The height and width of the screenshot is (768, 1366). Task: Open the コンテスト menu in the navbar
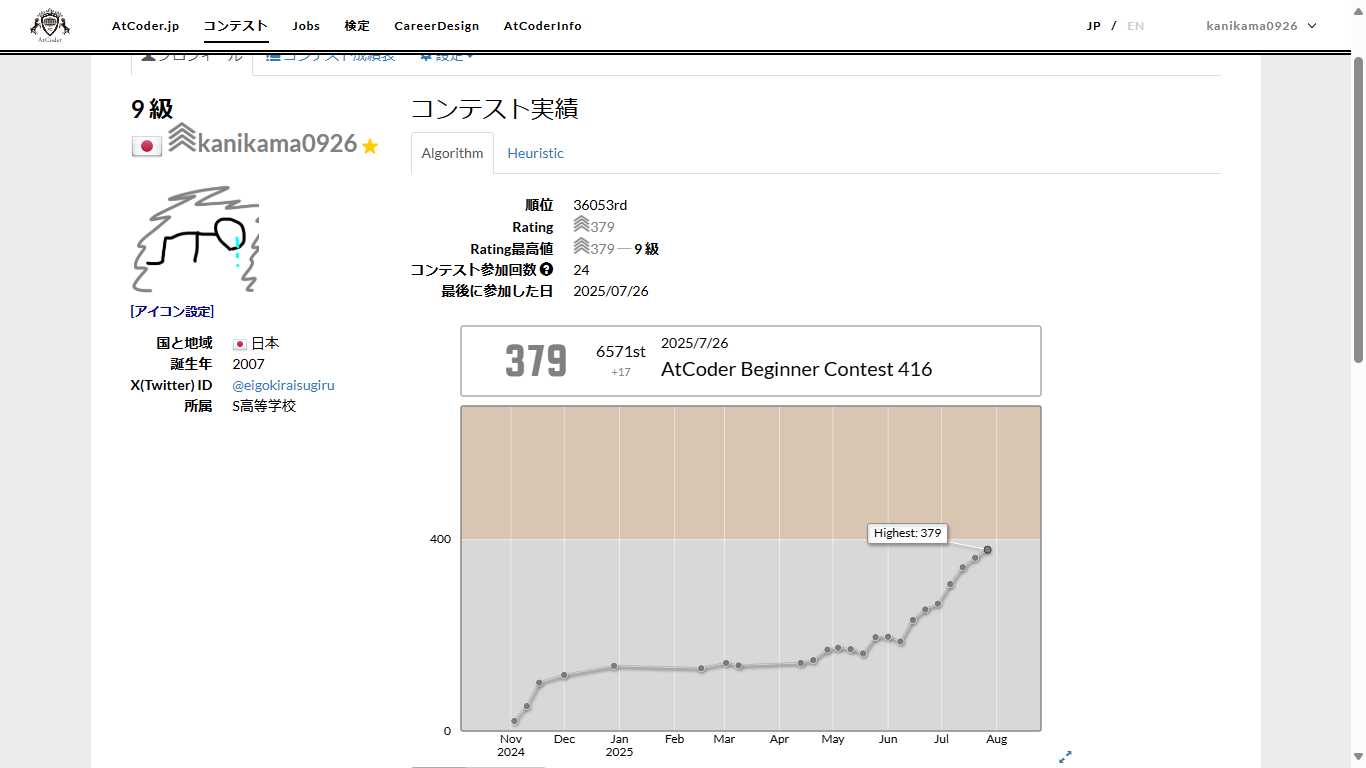235,25
